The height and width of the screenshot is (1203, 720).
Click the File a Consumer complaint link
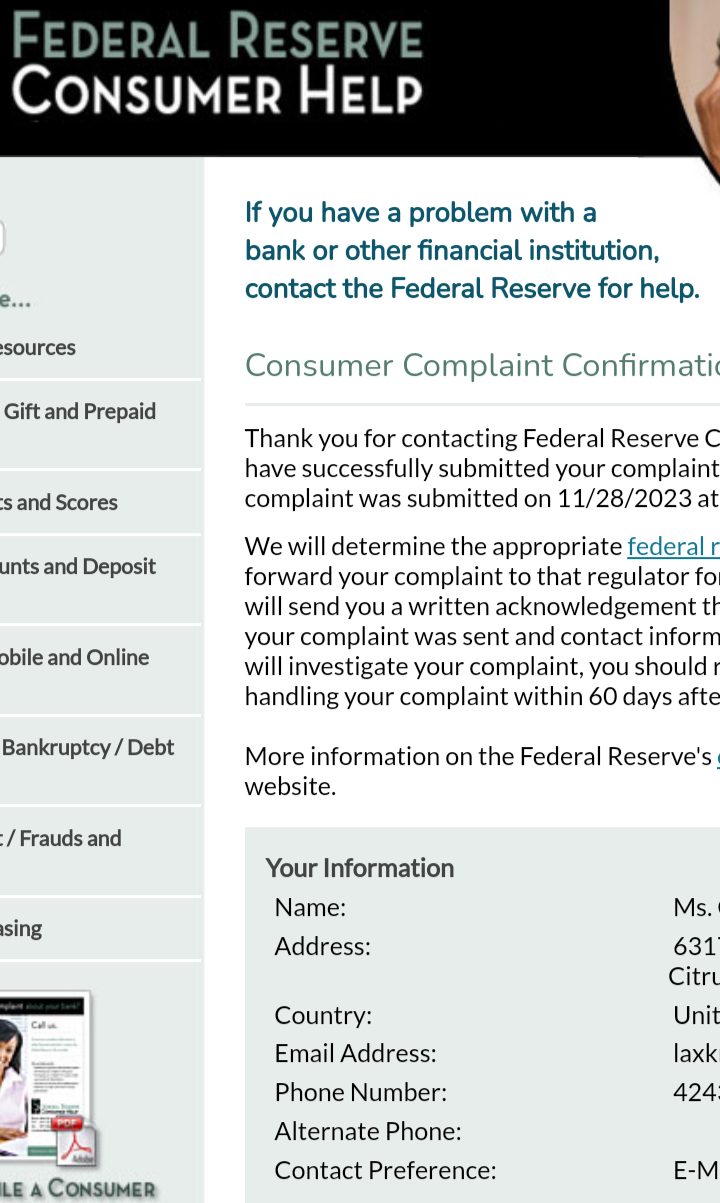point(78,1189)
